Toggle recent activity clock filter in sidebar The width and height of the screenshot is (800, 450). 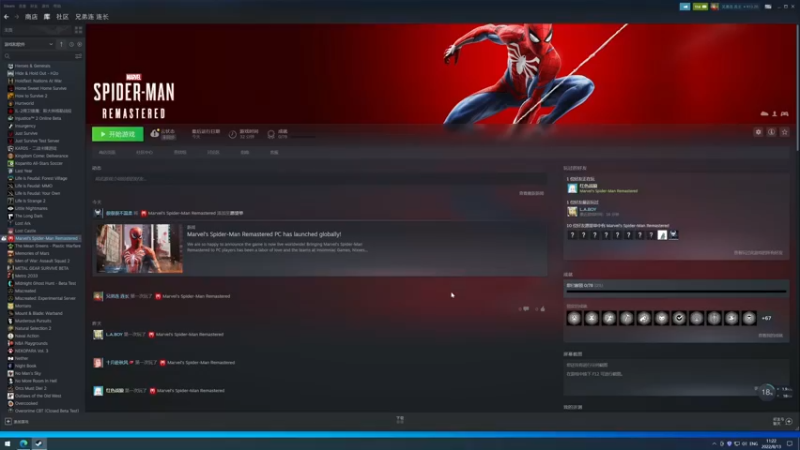71,44
